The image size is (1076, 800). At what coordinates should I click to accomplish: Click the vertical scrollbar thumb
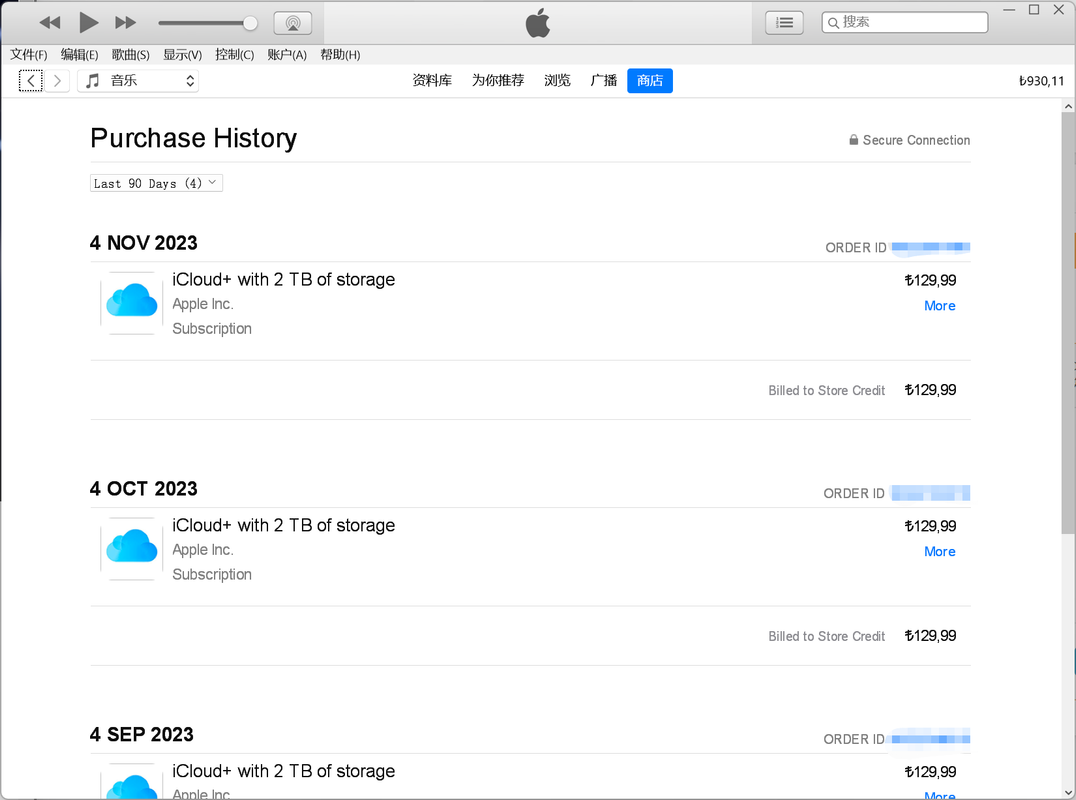click(1068, 323)
